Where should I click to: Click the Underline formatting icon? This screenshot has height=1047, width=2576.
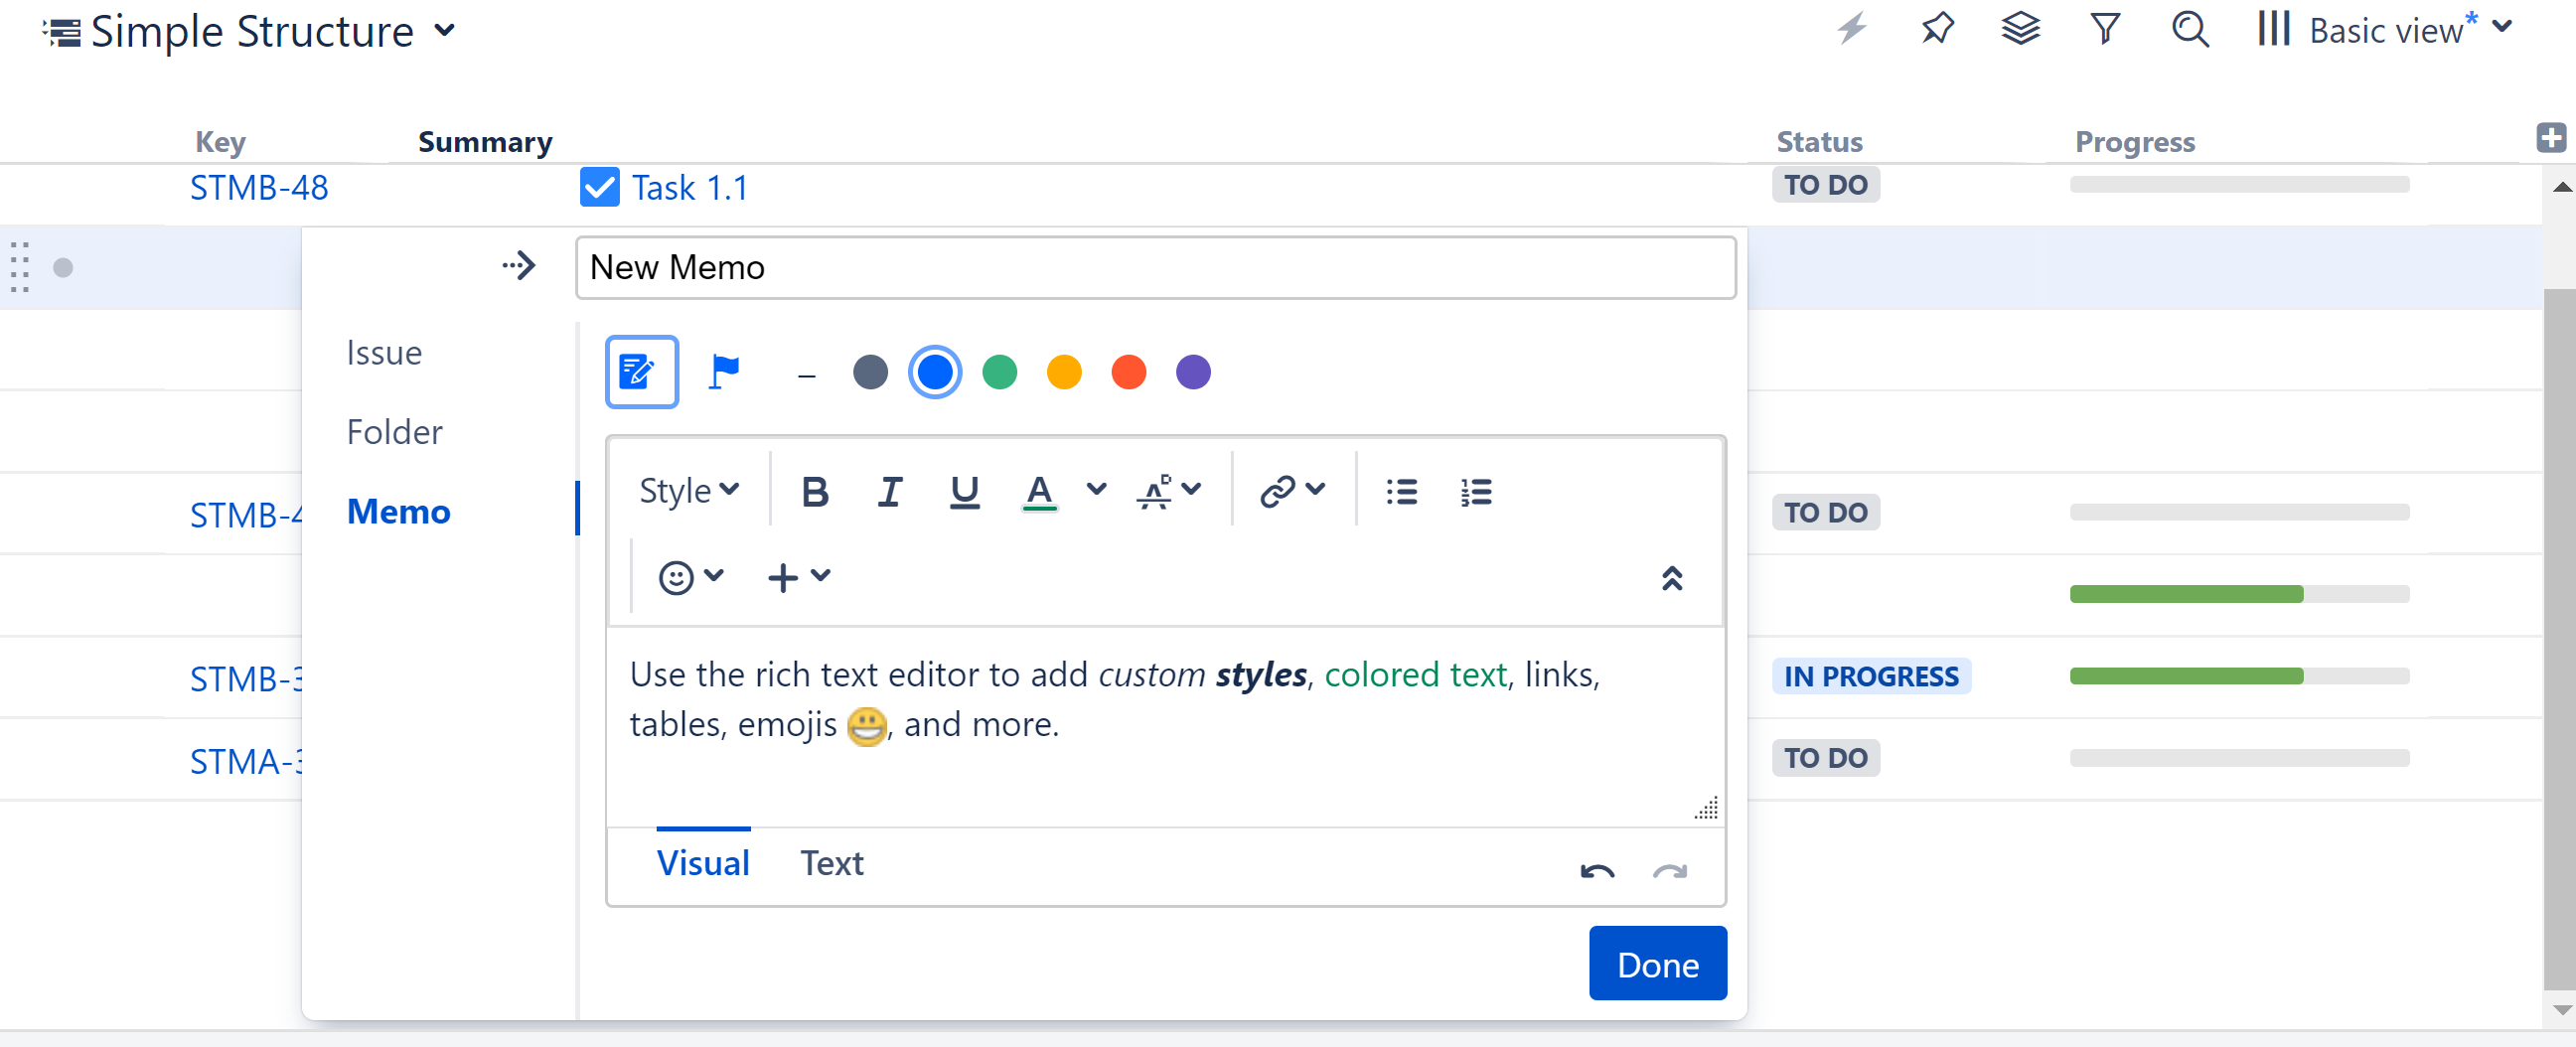pyautogui.click(x=964, y=491)
